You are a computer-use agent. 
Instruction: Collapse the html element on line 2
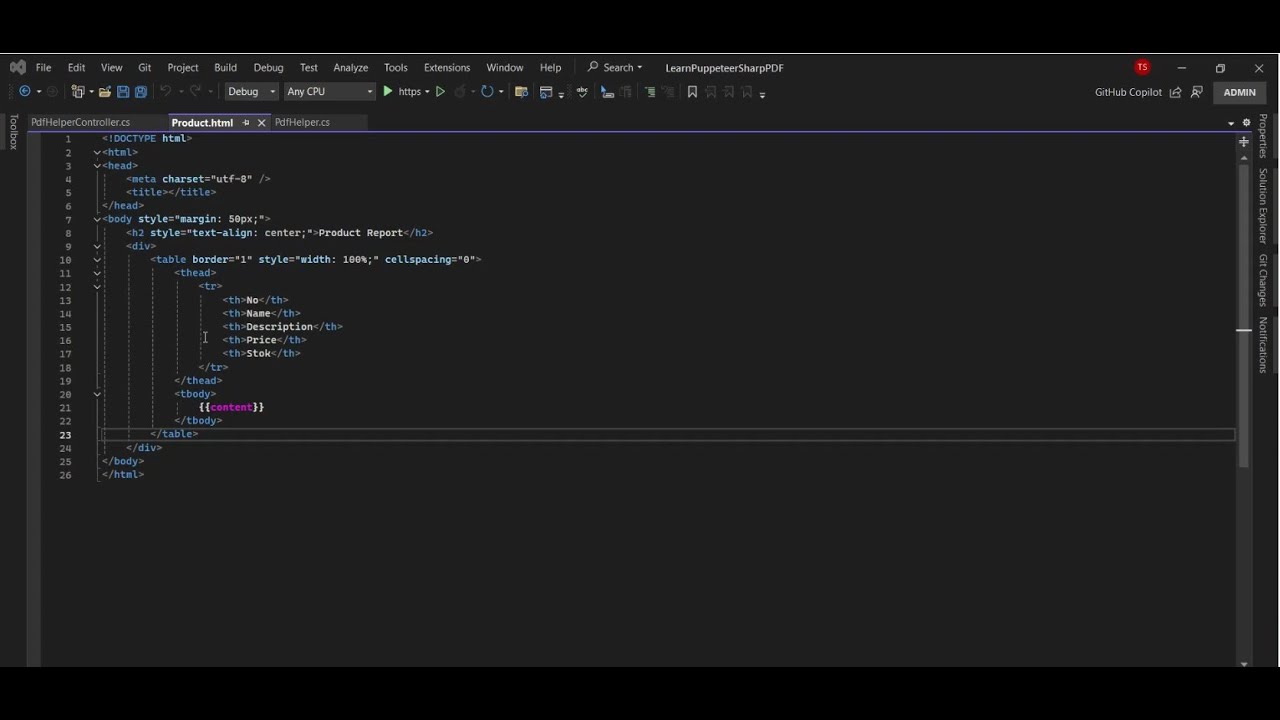click(x=97, y=152)
